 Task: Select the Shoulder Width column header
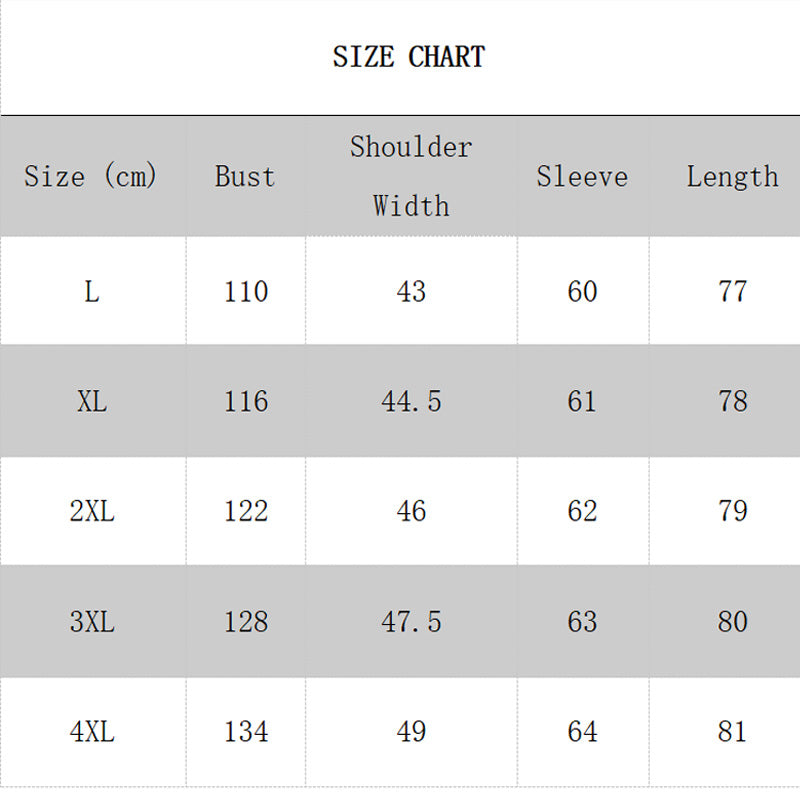tap(411, 176)
